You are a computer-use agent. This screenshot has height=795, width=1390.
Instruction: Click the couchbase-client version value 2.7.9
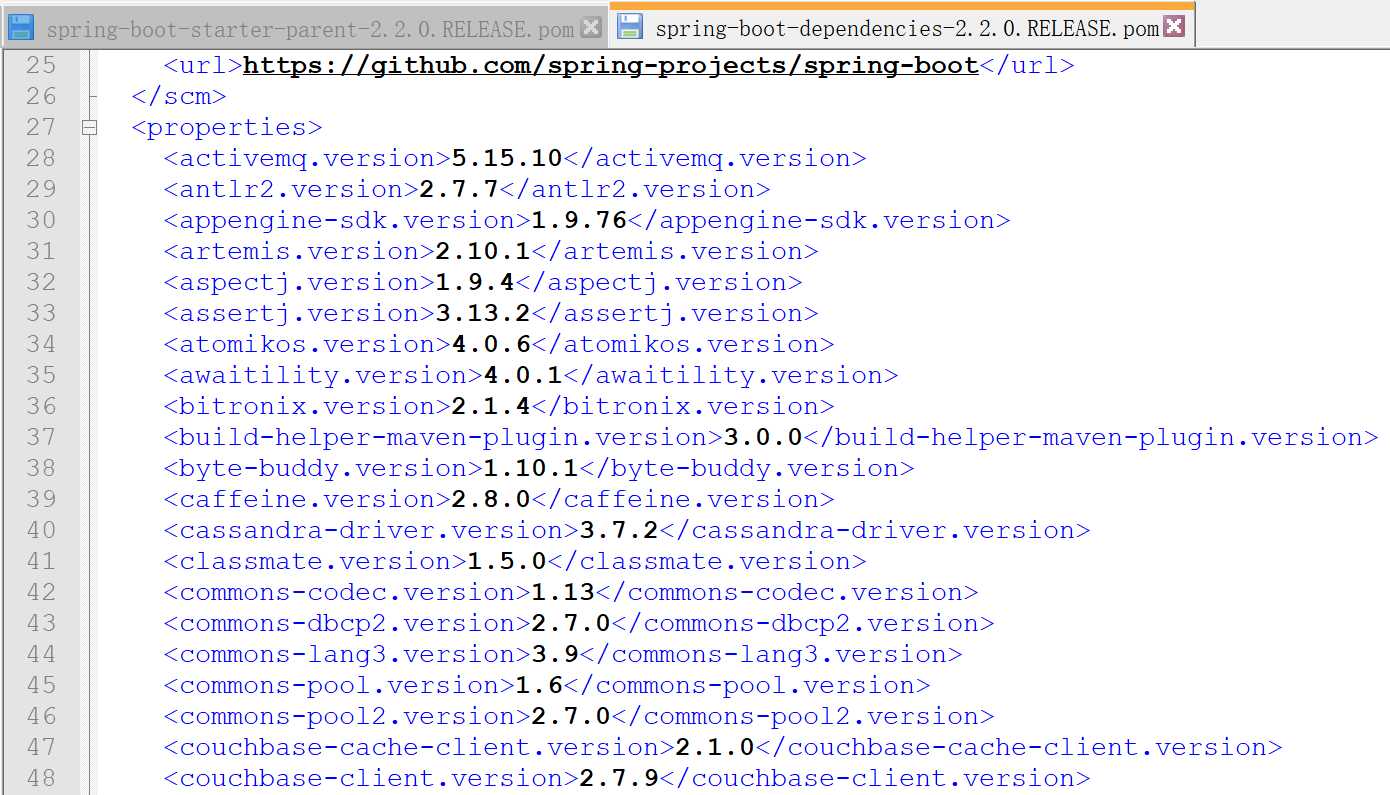(x=619, y=779)
